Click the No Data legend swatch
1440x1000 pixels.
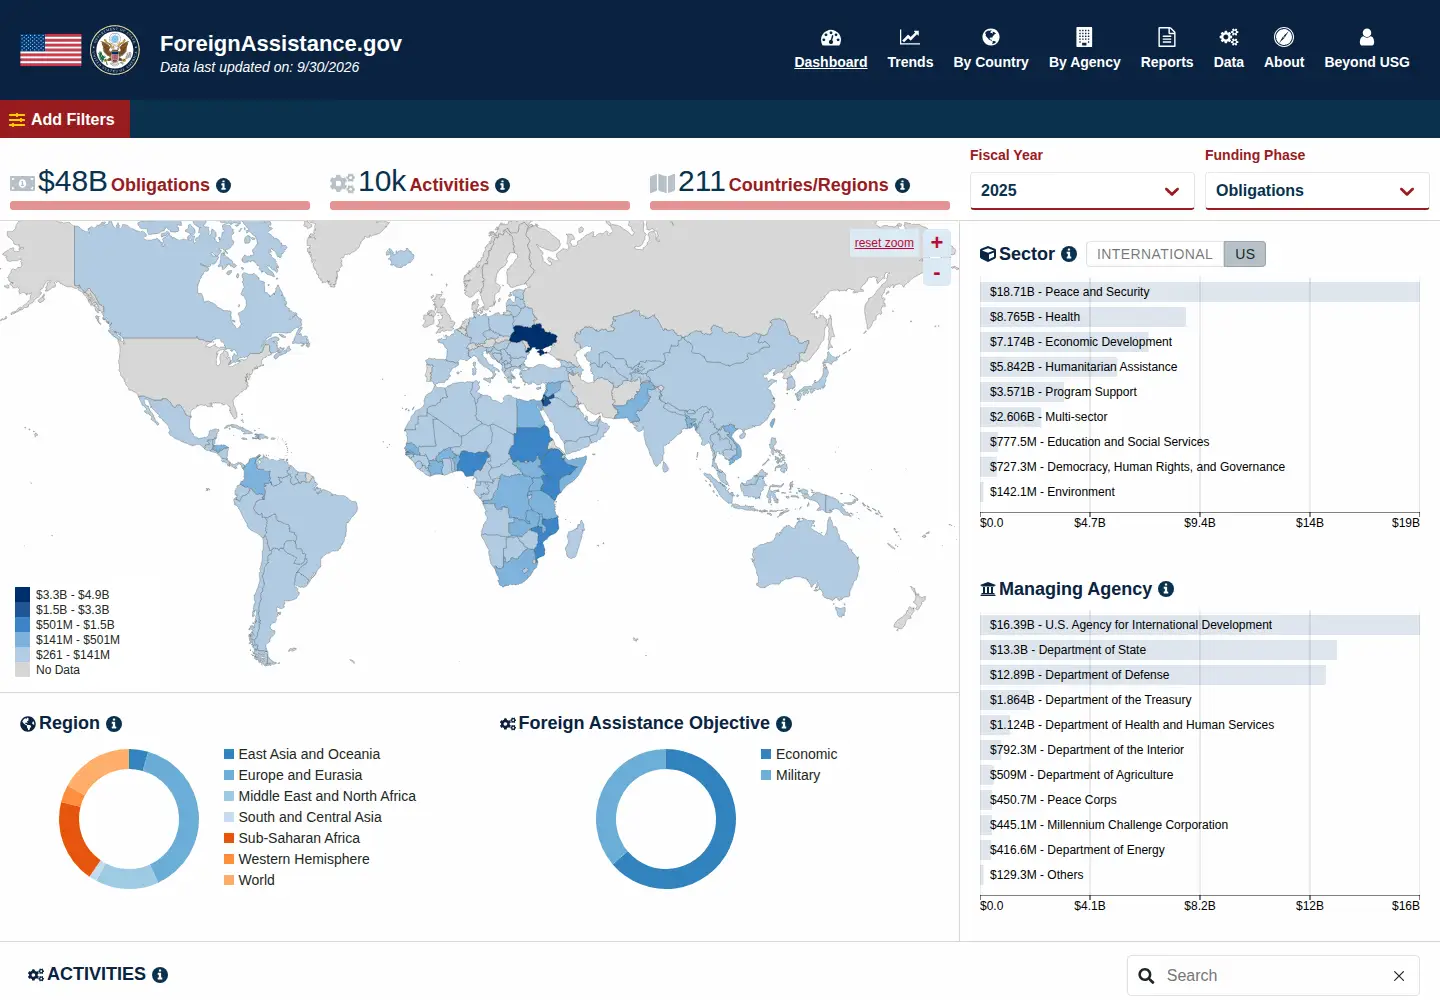pyautogui.click(x=22, y=670)
